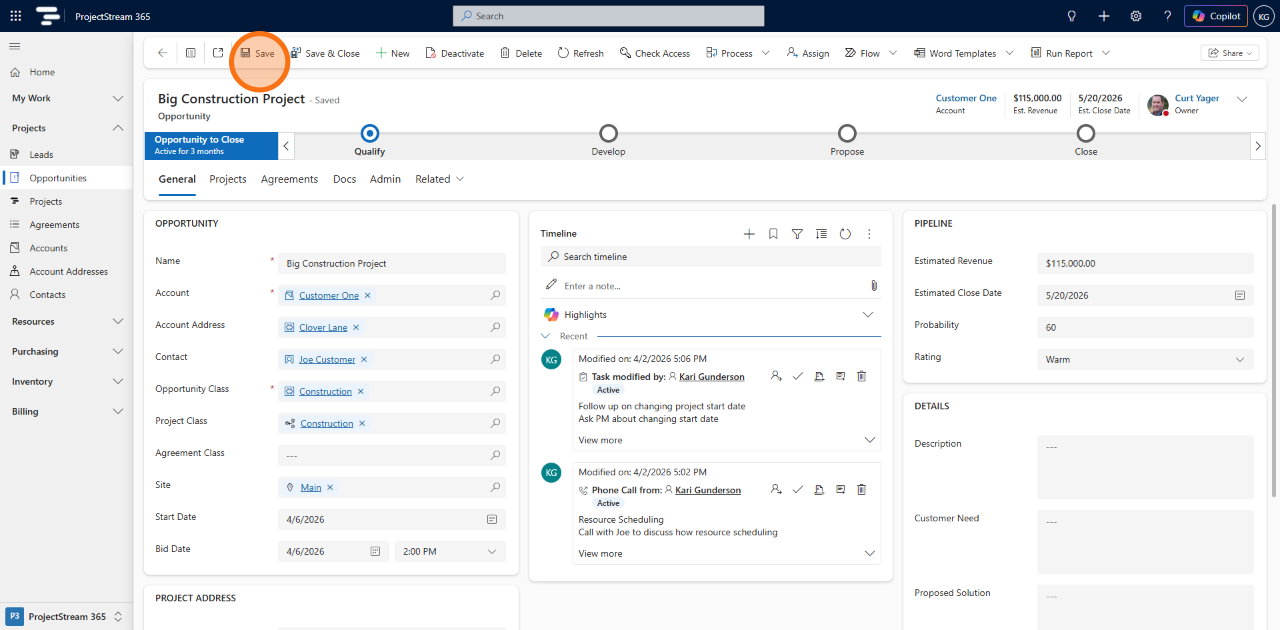Image resolution: width=1280 pixels, height=630 pixels.
Task: Open the Bid Date time dropdown
Action: click(x=450, y=551)
